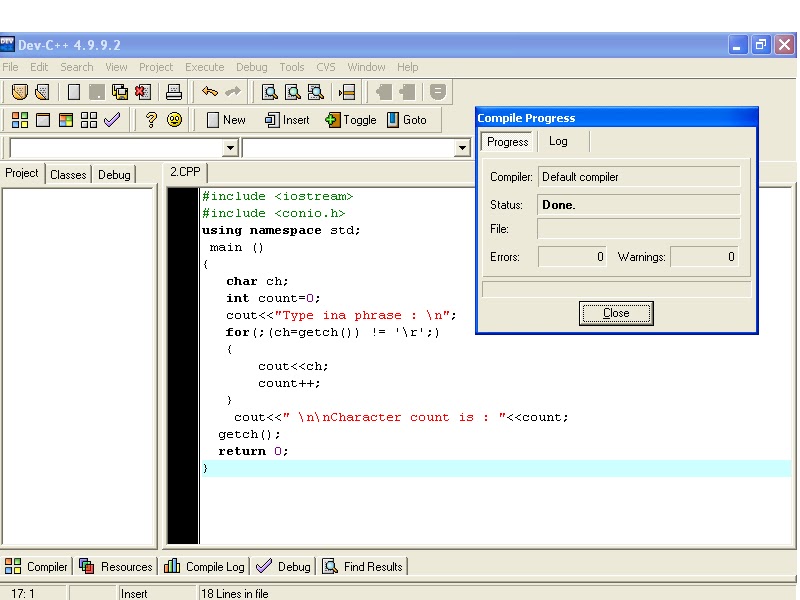Click the Default compiler field
This screenshot has height=600, width=800.
(638, 177)
